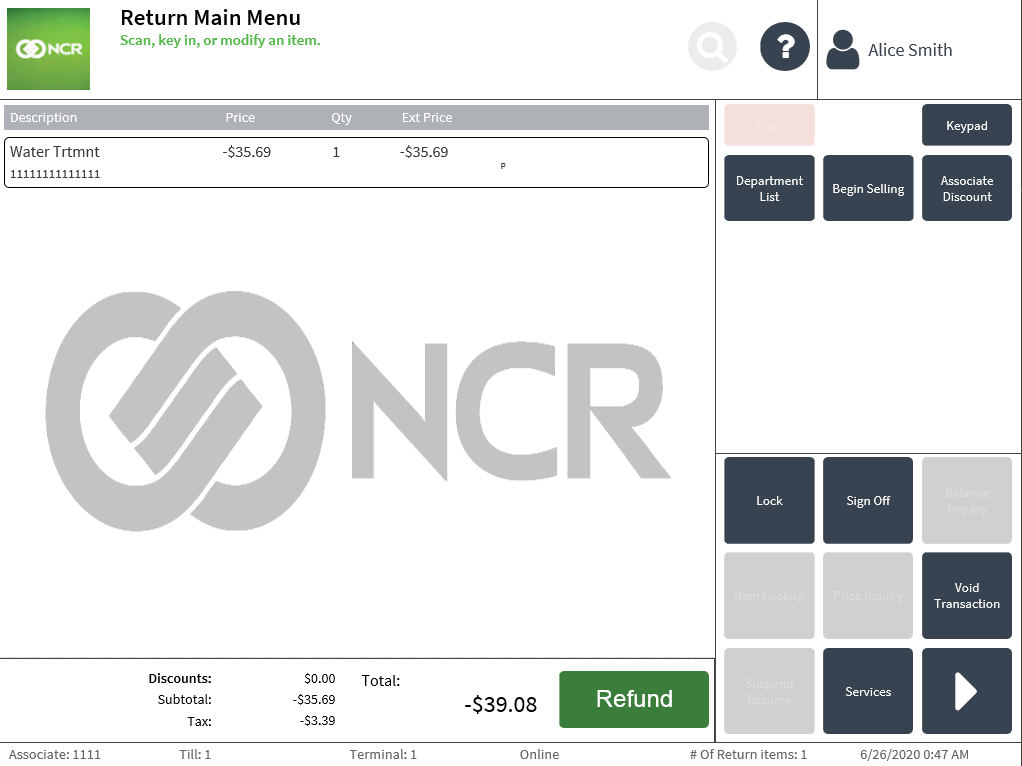The image size is (1022, 766).
Task: Click the Associate: 1111 status entry
Action: tap(55, 754)
